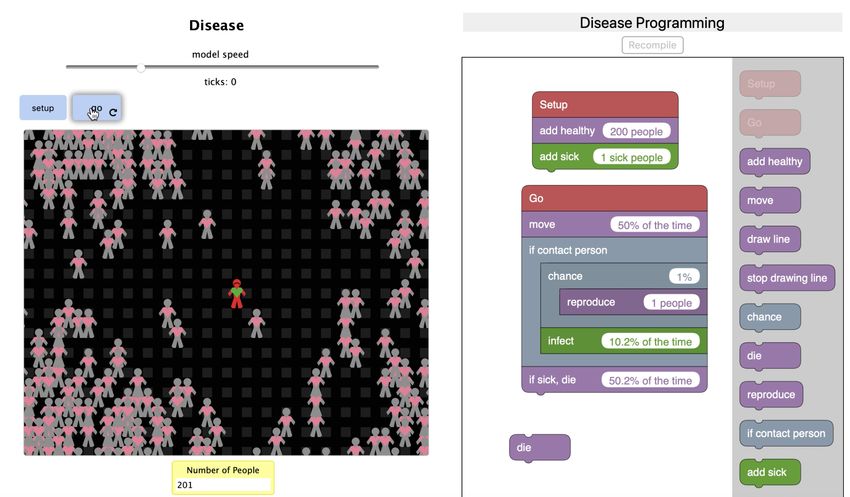Select the red sick person in the world view
Image resolution: width=850 pixels, height=497 pixels.
click(236, 294)
